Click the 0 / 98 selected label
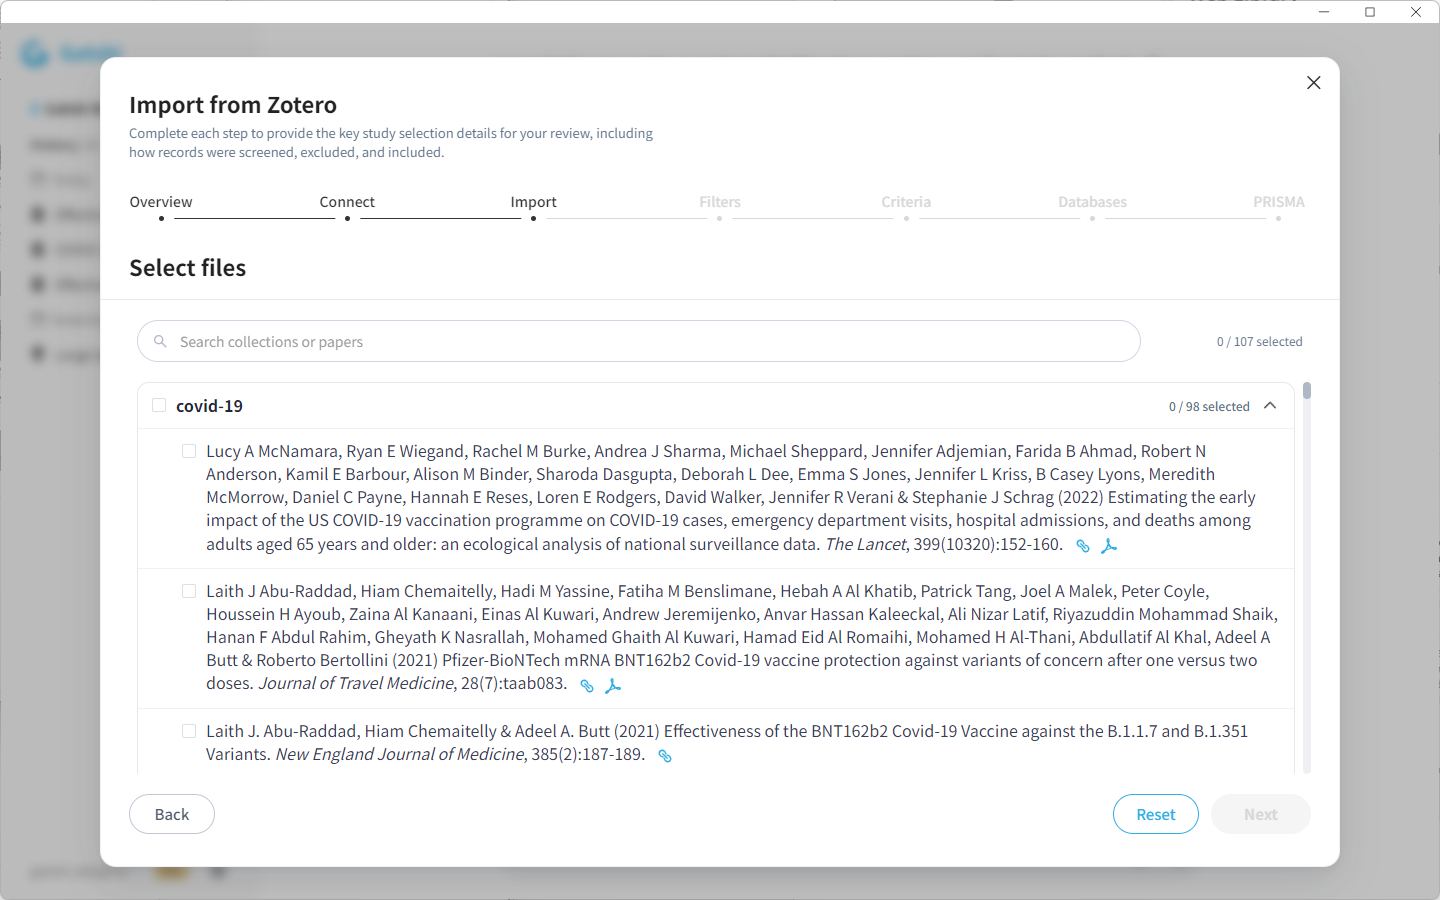 point(1209,407)
